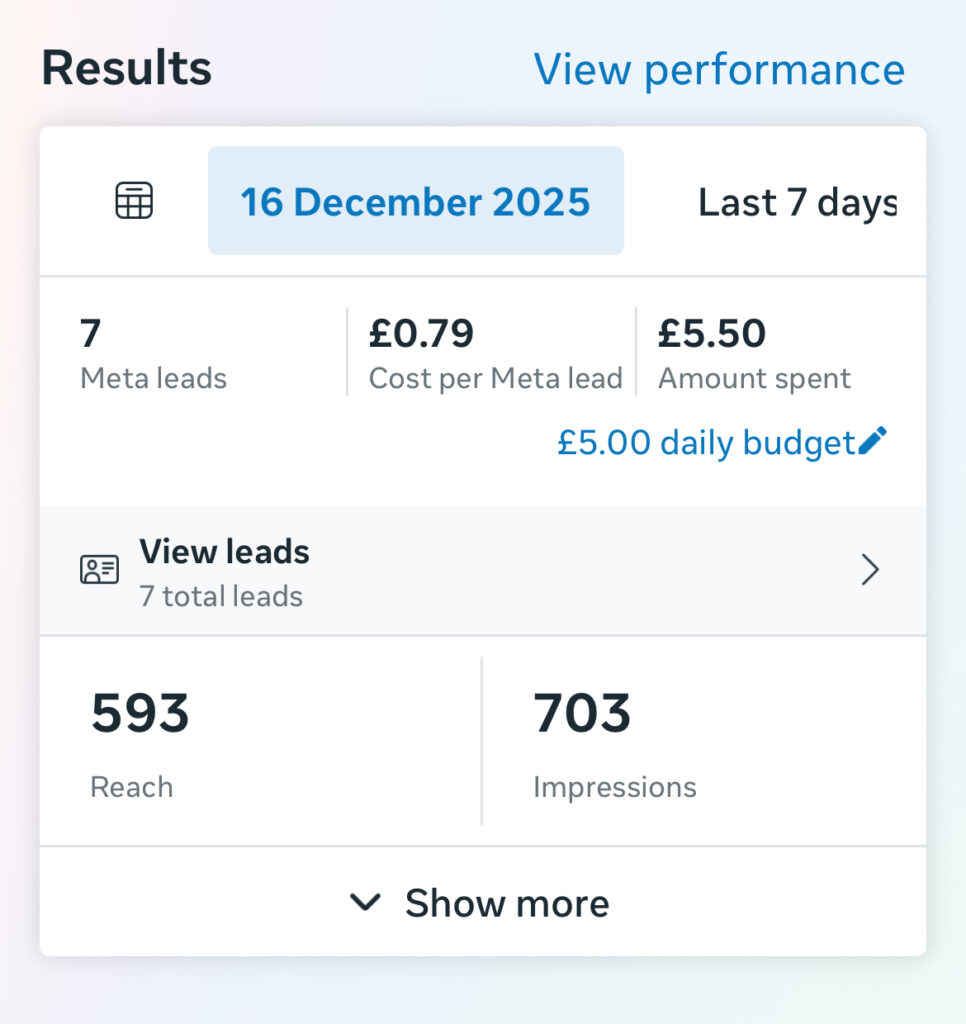Click the Results section heading

126,69
